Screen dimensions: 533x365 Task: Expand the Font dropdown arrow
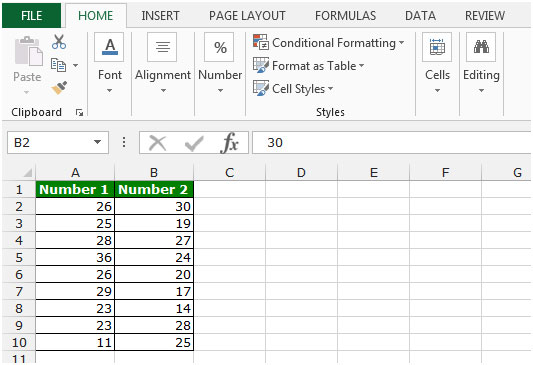[x=109, y=90]
